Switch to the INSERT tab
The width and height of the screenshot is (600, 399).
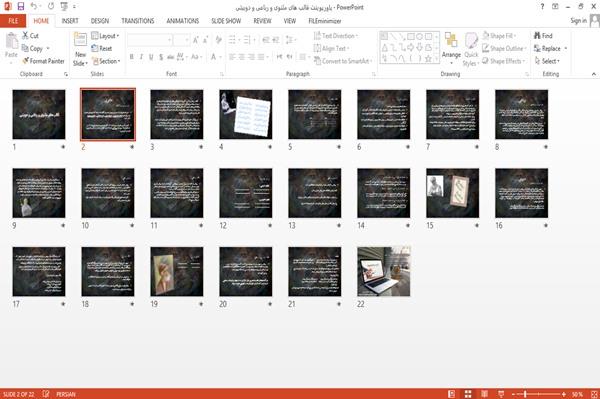70,21
